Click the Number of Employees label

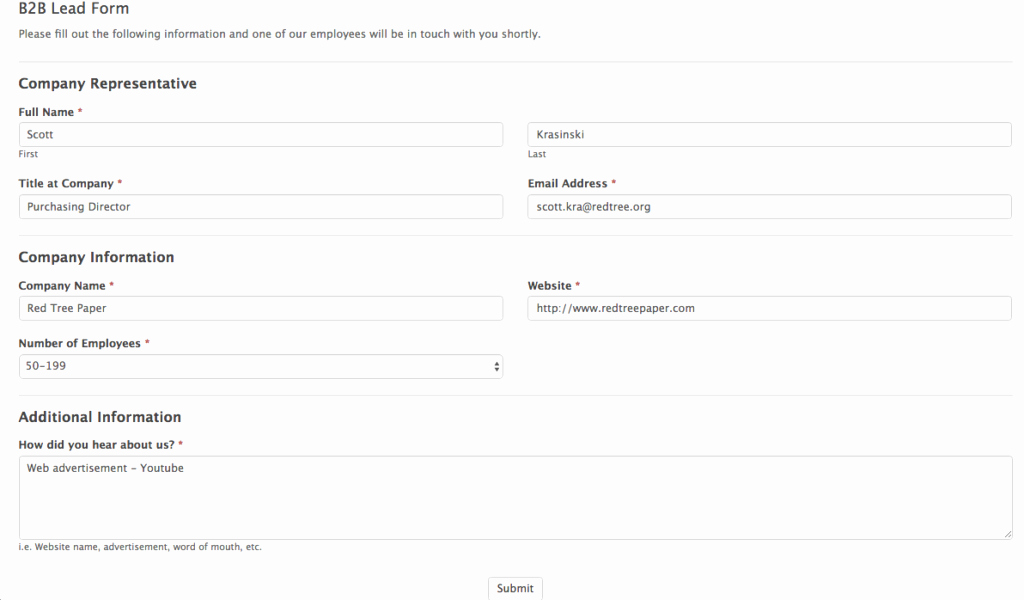[x=79, y=343]
